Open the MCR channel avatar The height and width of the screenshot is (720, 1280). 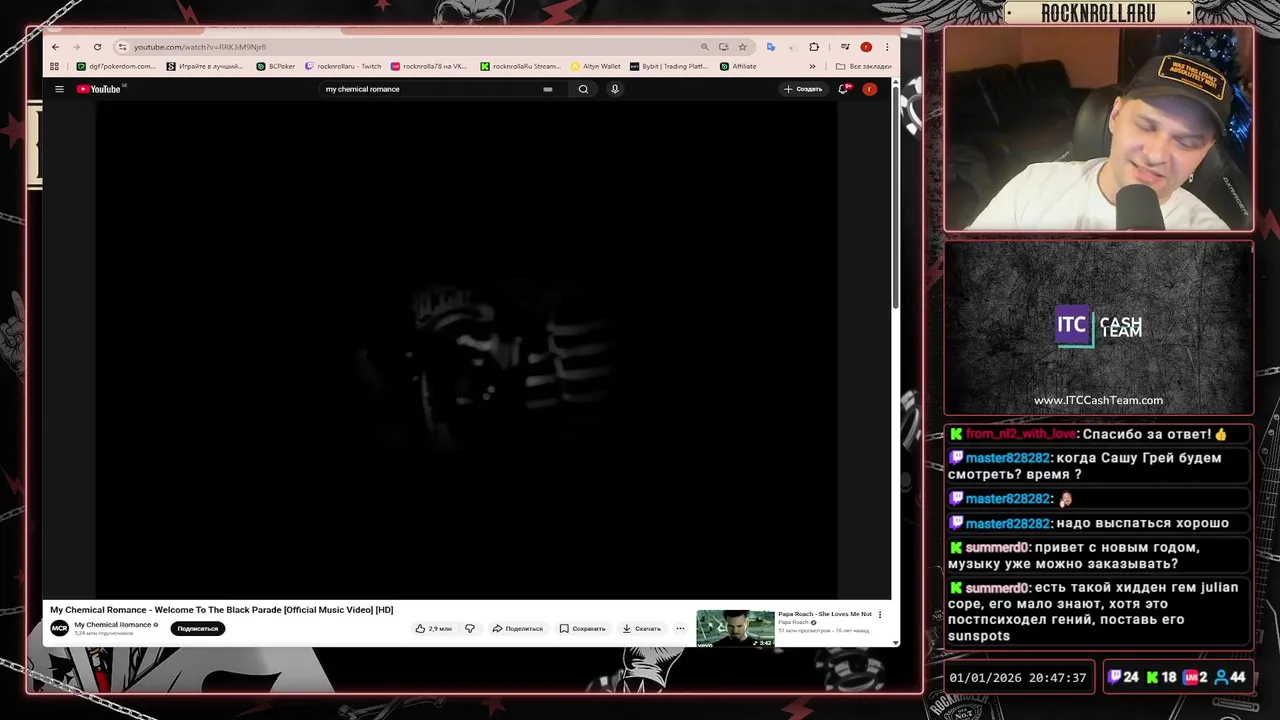(x=59, y=628)
